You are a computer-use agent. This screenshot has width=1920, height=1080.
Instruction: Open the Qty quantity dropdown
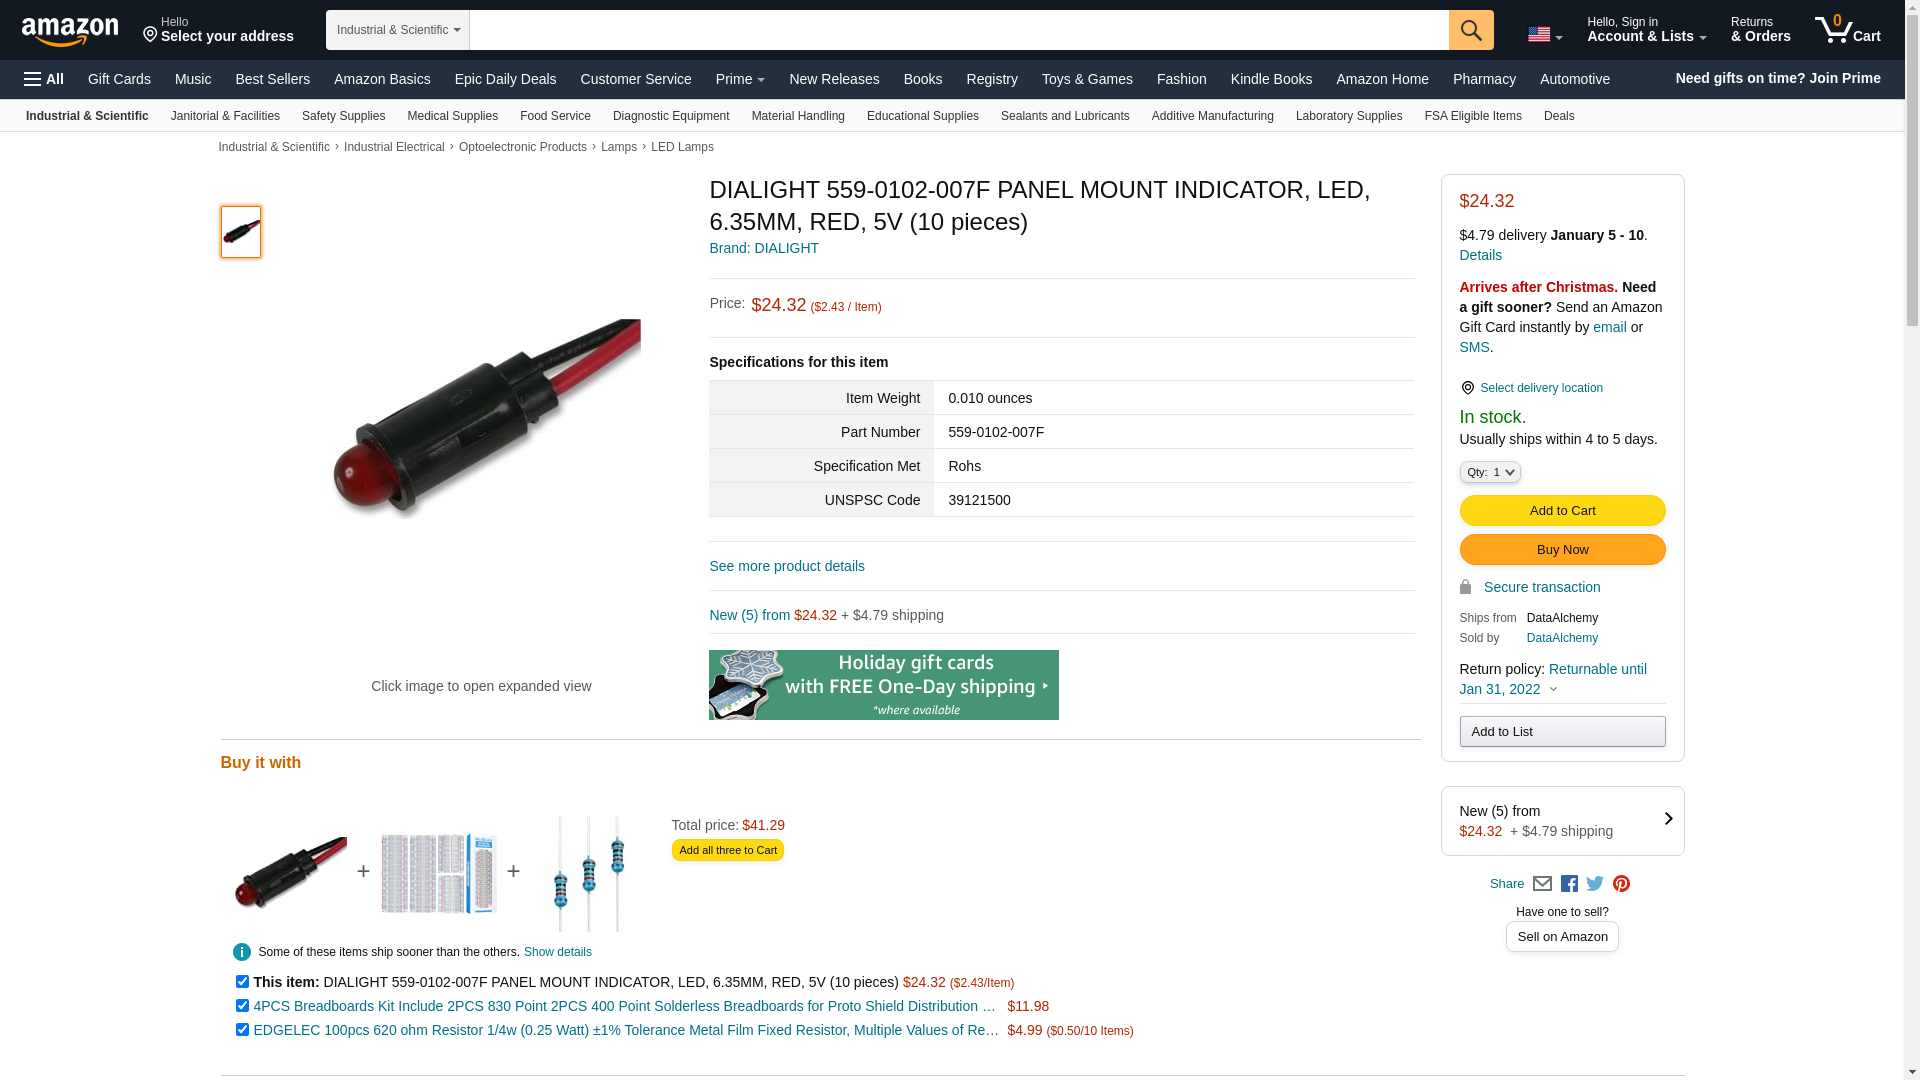(x=1490, y=472)
